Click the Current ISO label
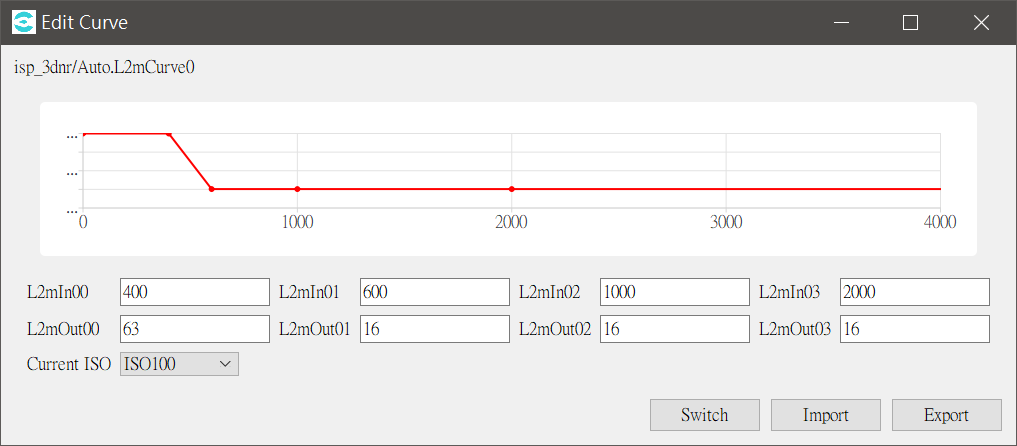 (69, 364)
